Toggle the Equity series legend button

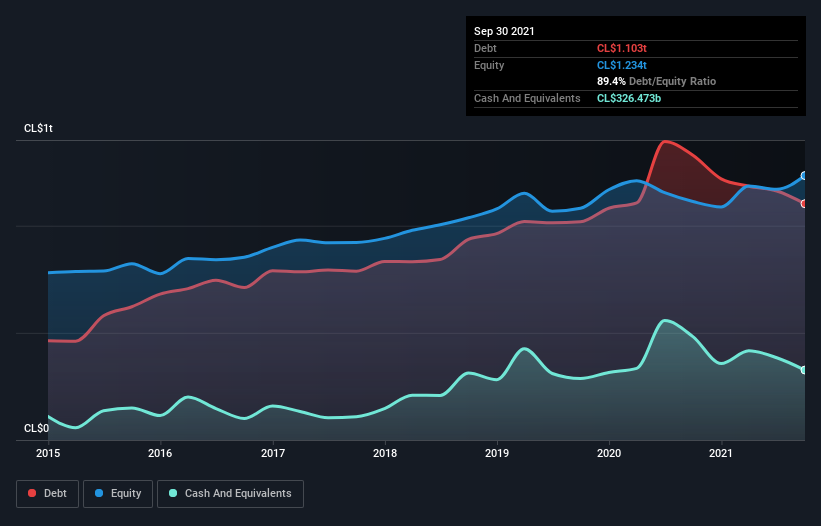click(x=118, y=494)
